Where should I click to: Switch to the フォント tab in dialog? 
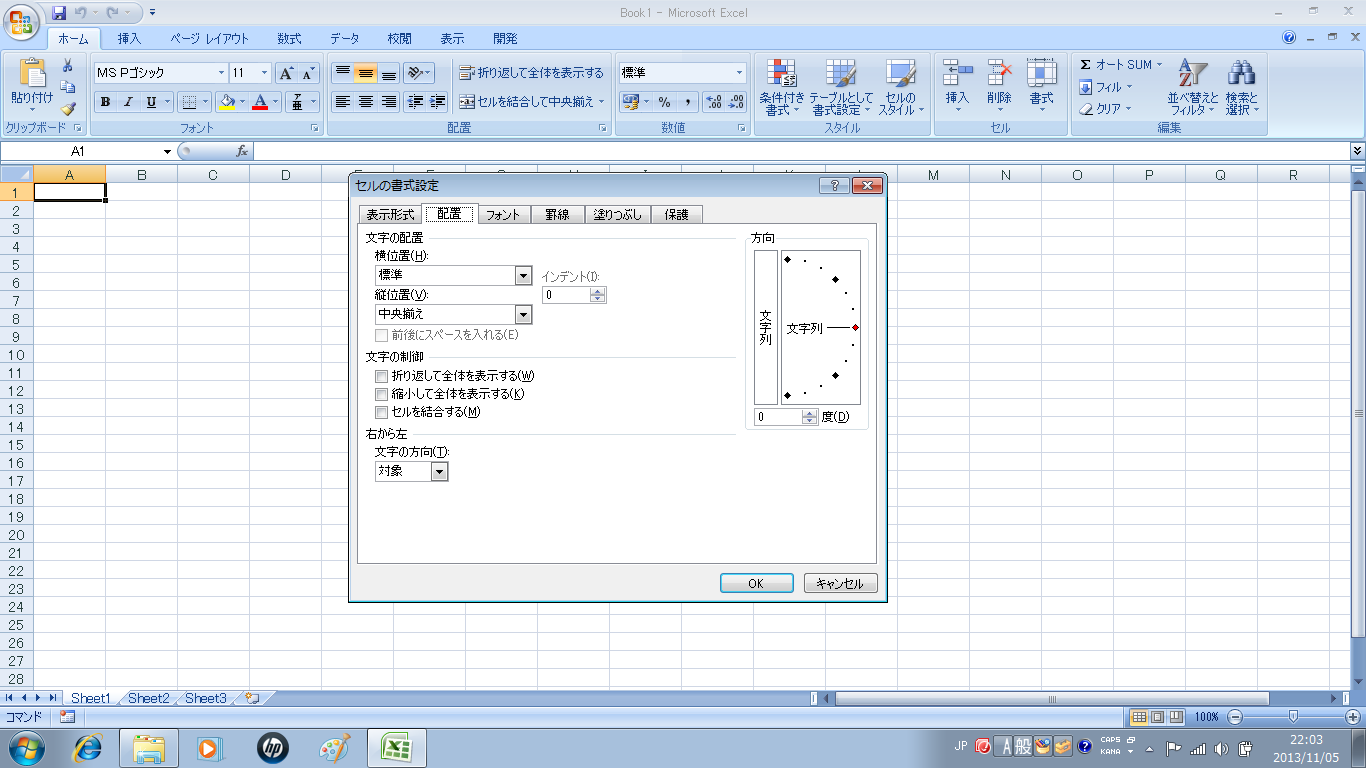click(503, 214)
